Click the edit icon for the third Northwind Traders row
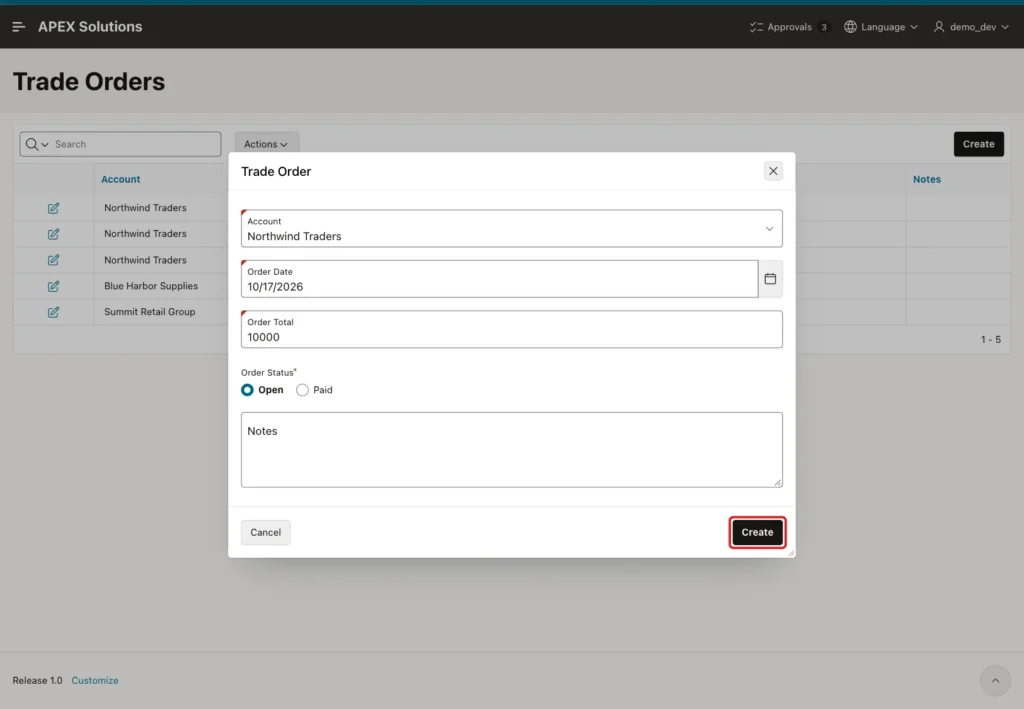The width and height of the screenshot is (1024, 709). pyautogui.click(x=54, y=260)
